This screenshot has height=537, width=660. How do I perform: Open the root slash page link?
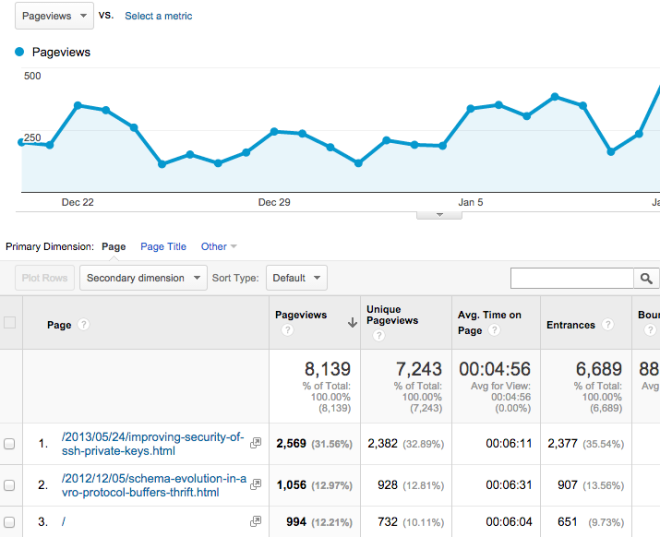point(64,522)
